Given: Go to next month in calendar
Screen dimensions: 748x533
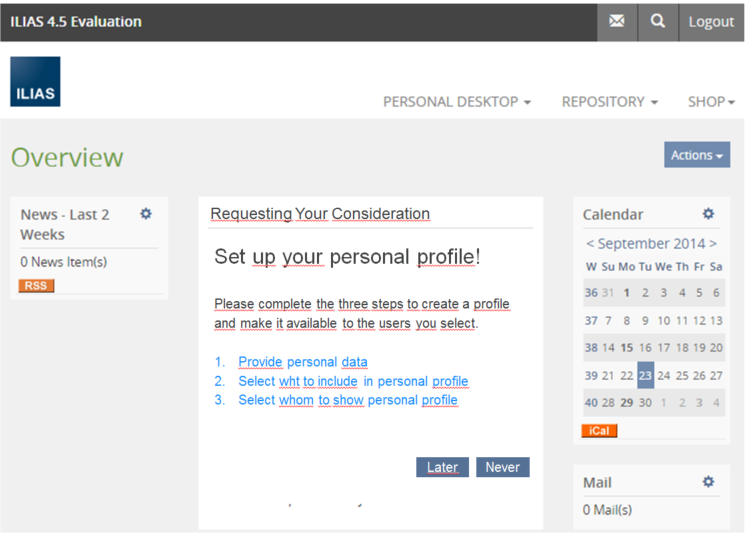Looking at the screenshot, I should click(713, 244).
